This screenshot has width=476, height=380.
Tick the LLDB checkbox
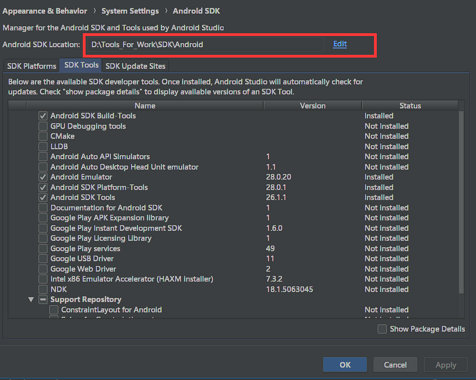tap(43, 146)
